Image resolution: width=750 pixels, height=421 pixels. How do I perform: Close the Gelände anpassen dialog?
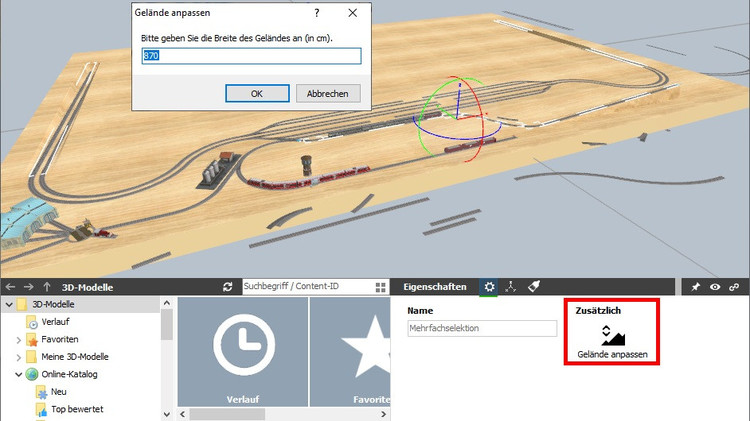[353, 13]
